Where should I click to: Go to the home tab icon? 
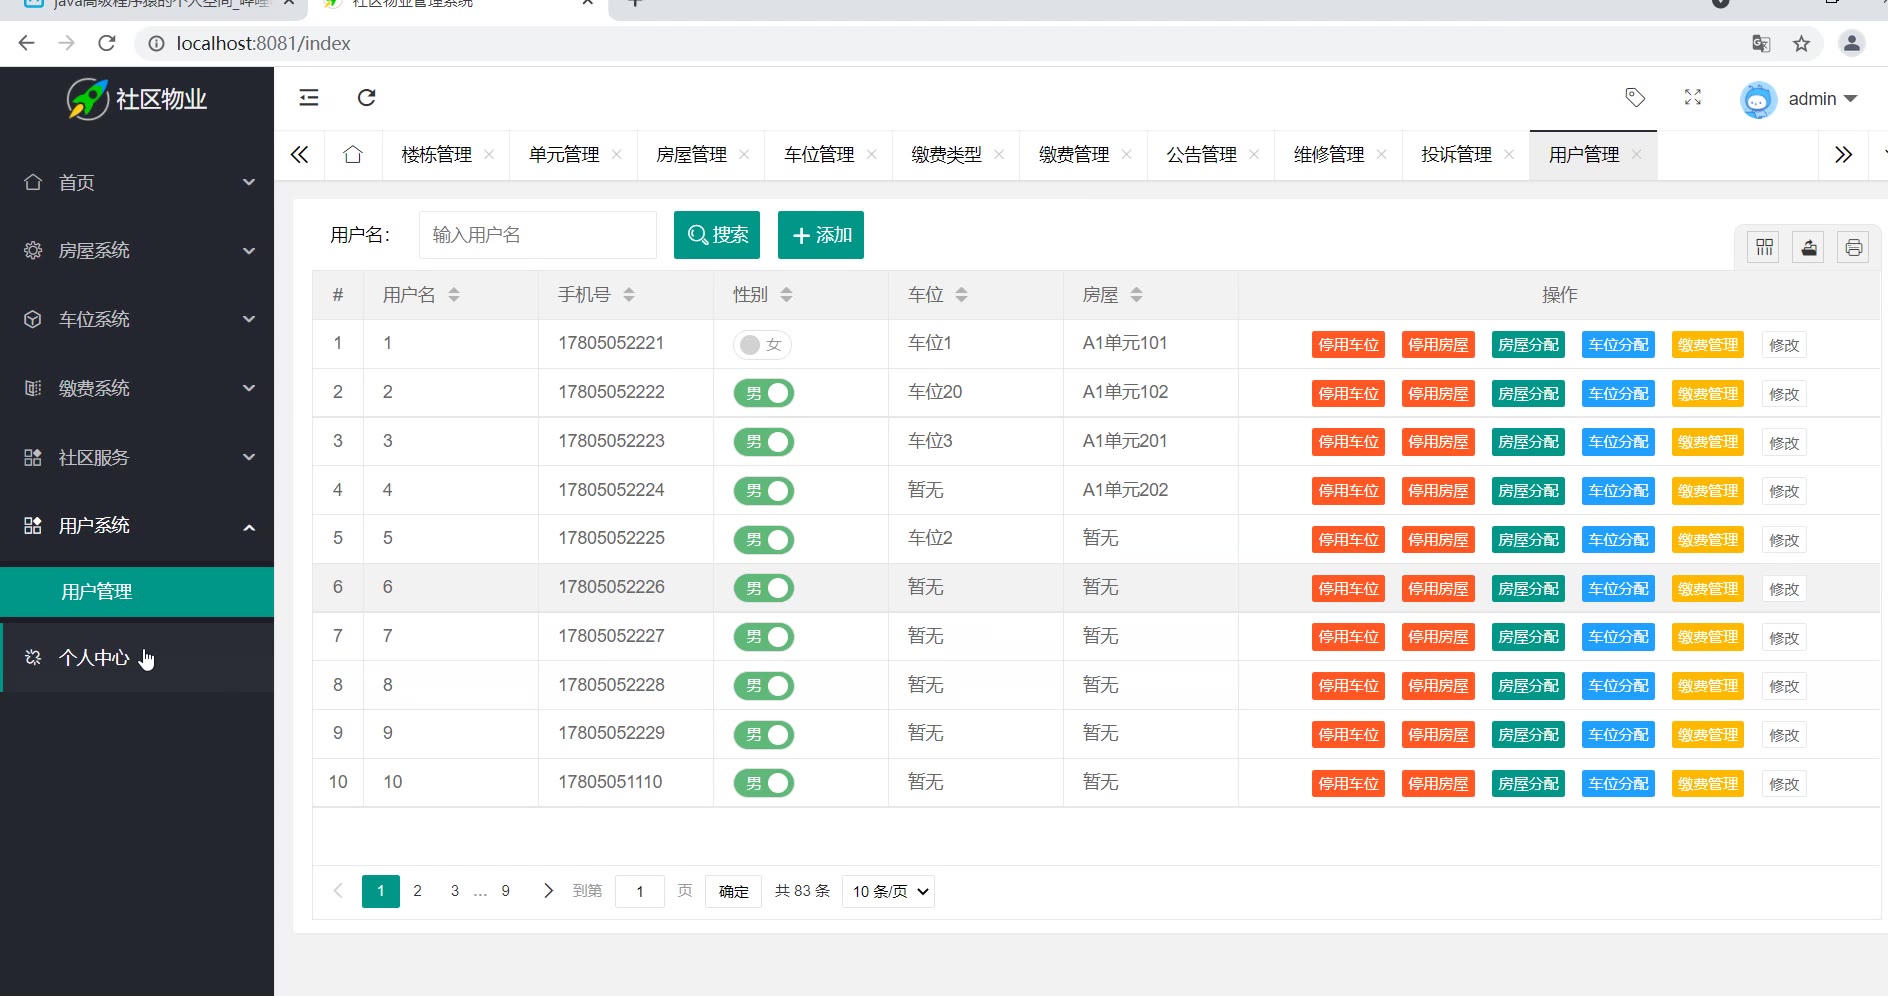coord(352,155)
